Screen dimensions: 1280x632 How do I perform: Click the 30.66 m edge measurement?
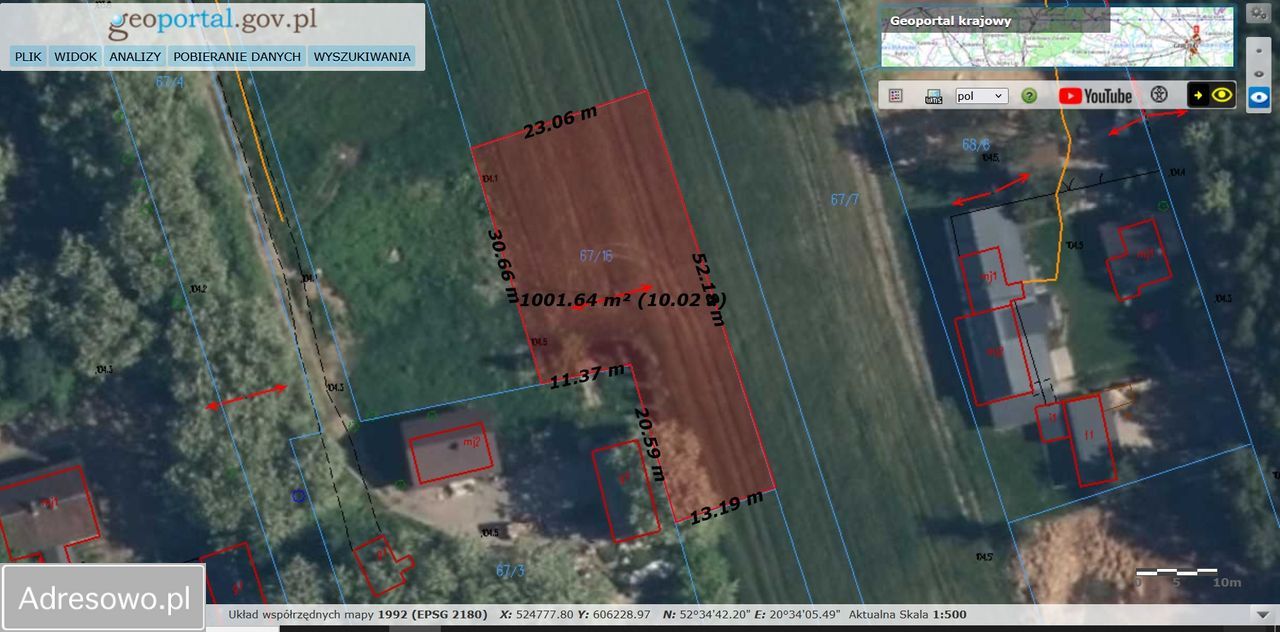(502, 265)
